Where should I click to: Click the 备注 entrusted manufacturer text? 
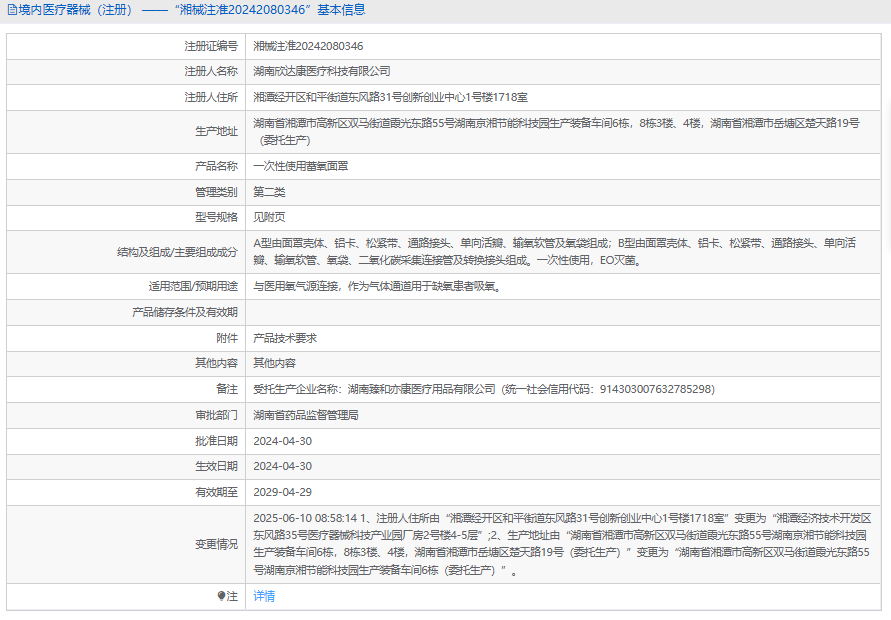[484, 389]
